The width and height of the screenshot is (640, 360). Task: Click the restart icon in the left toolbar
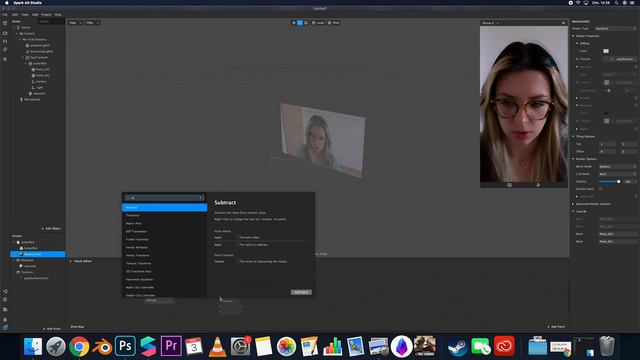[5, 49]
